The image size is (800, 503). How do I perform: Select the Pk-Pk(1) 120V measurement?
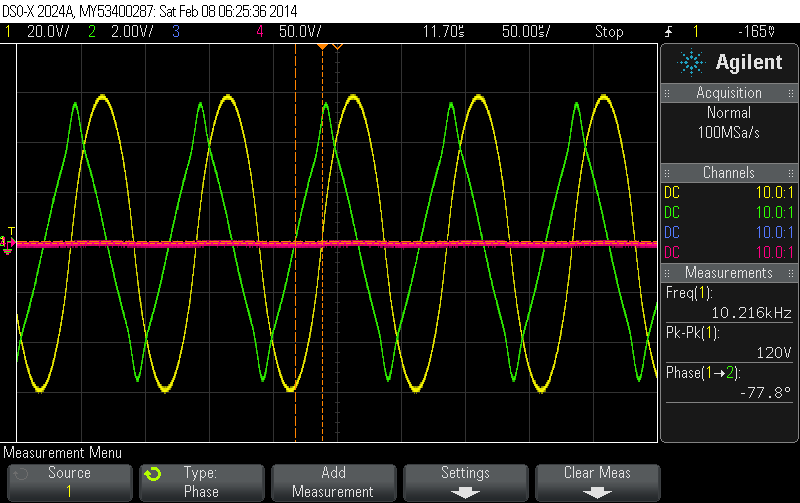tap(729, 343)
